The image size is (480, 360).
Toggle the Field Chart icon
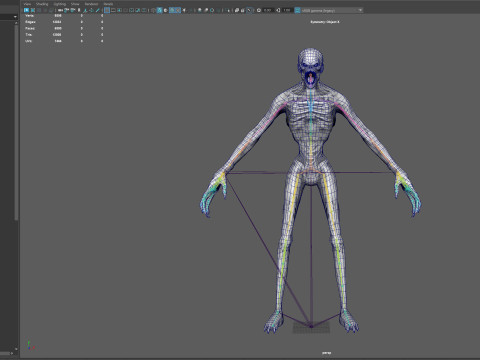pyautogui.click(x=131, y=10)
